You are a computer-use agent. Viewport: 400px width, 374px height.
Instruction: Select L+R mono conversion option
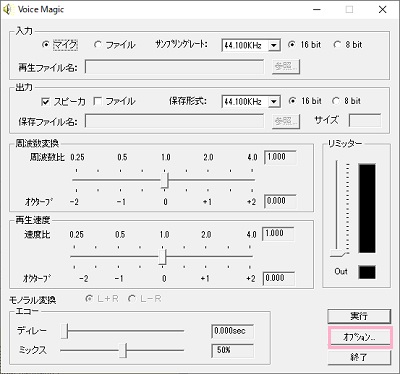click(x=89, y=299)
